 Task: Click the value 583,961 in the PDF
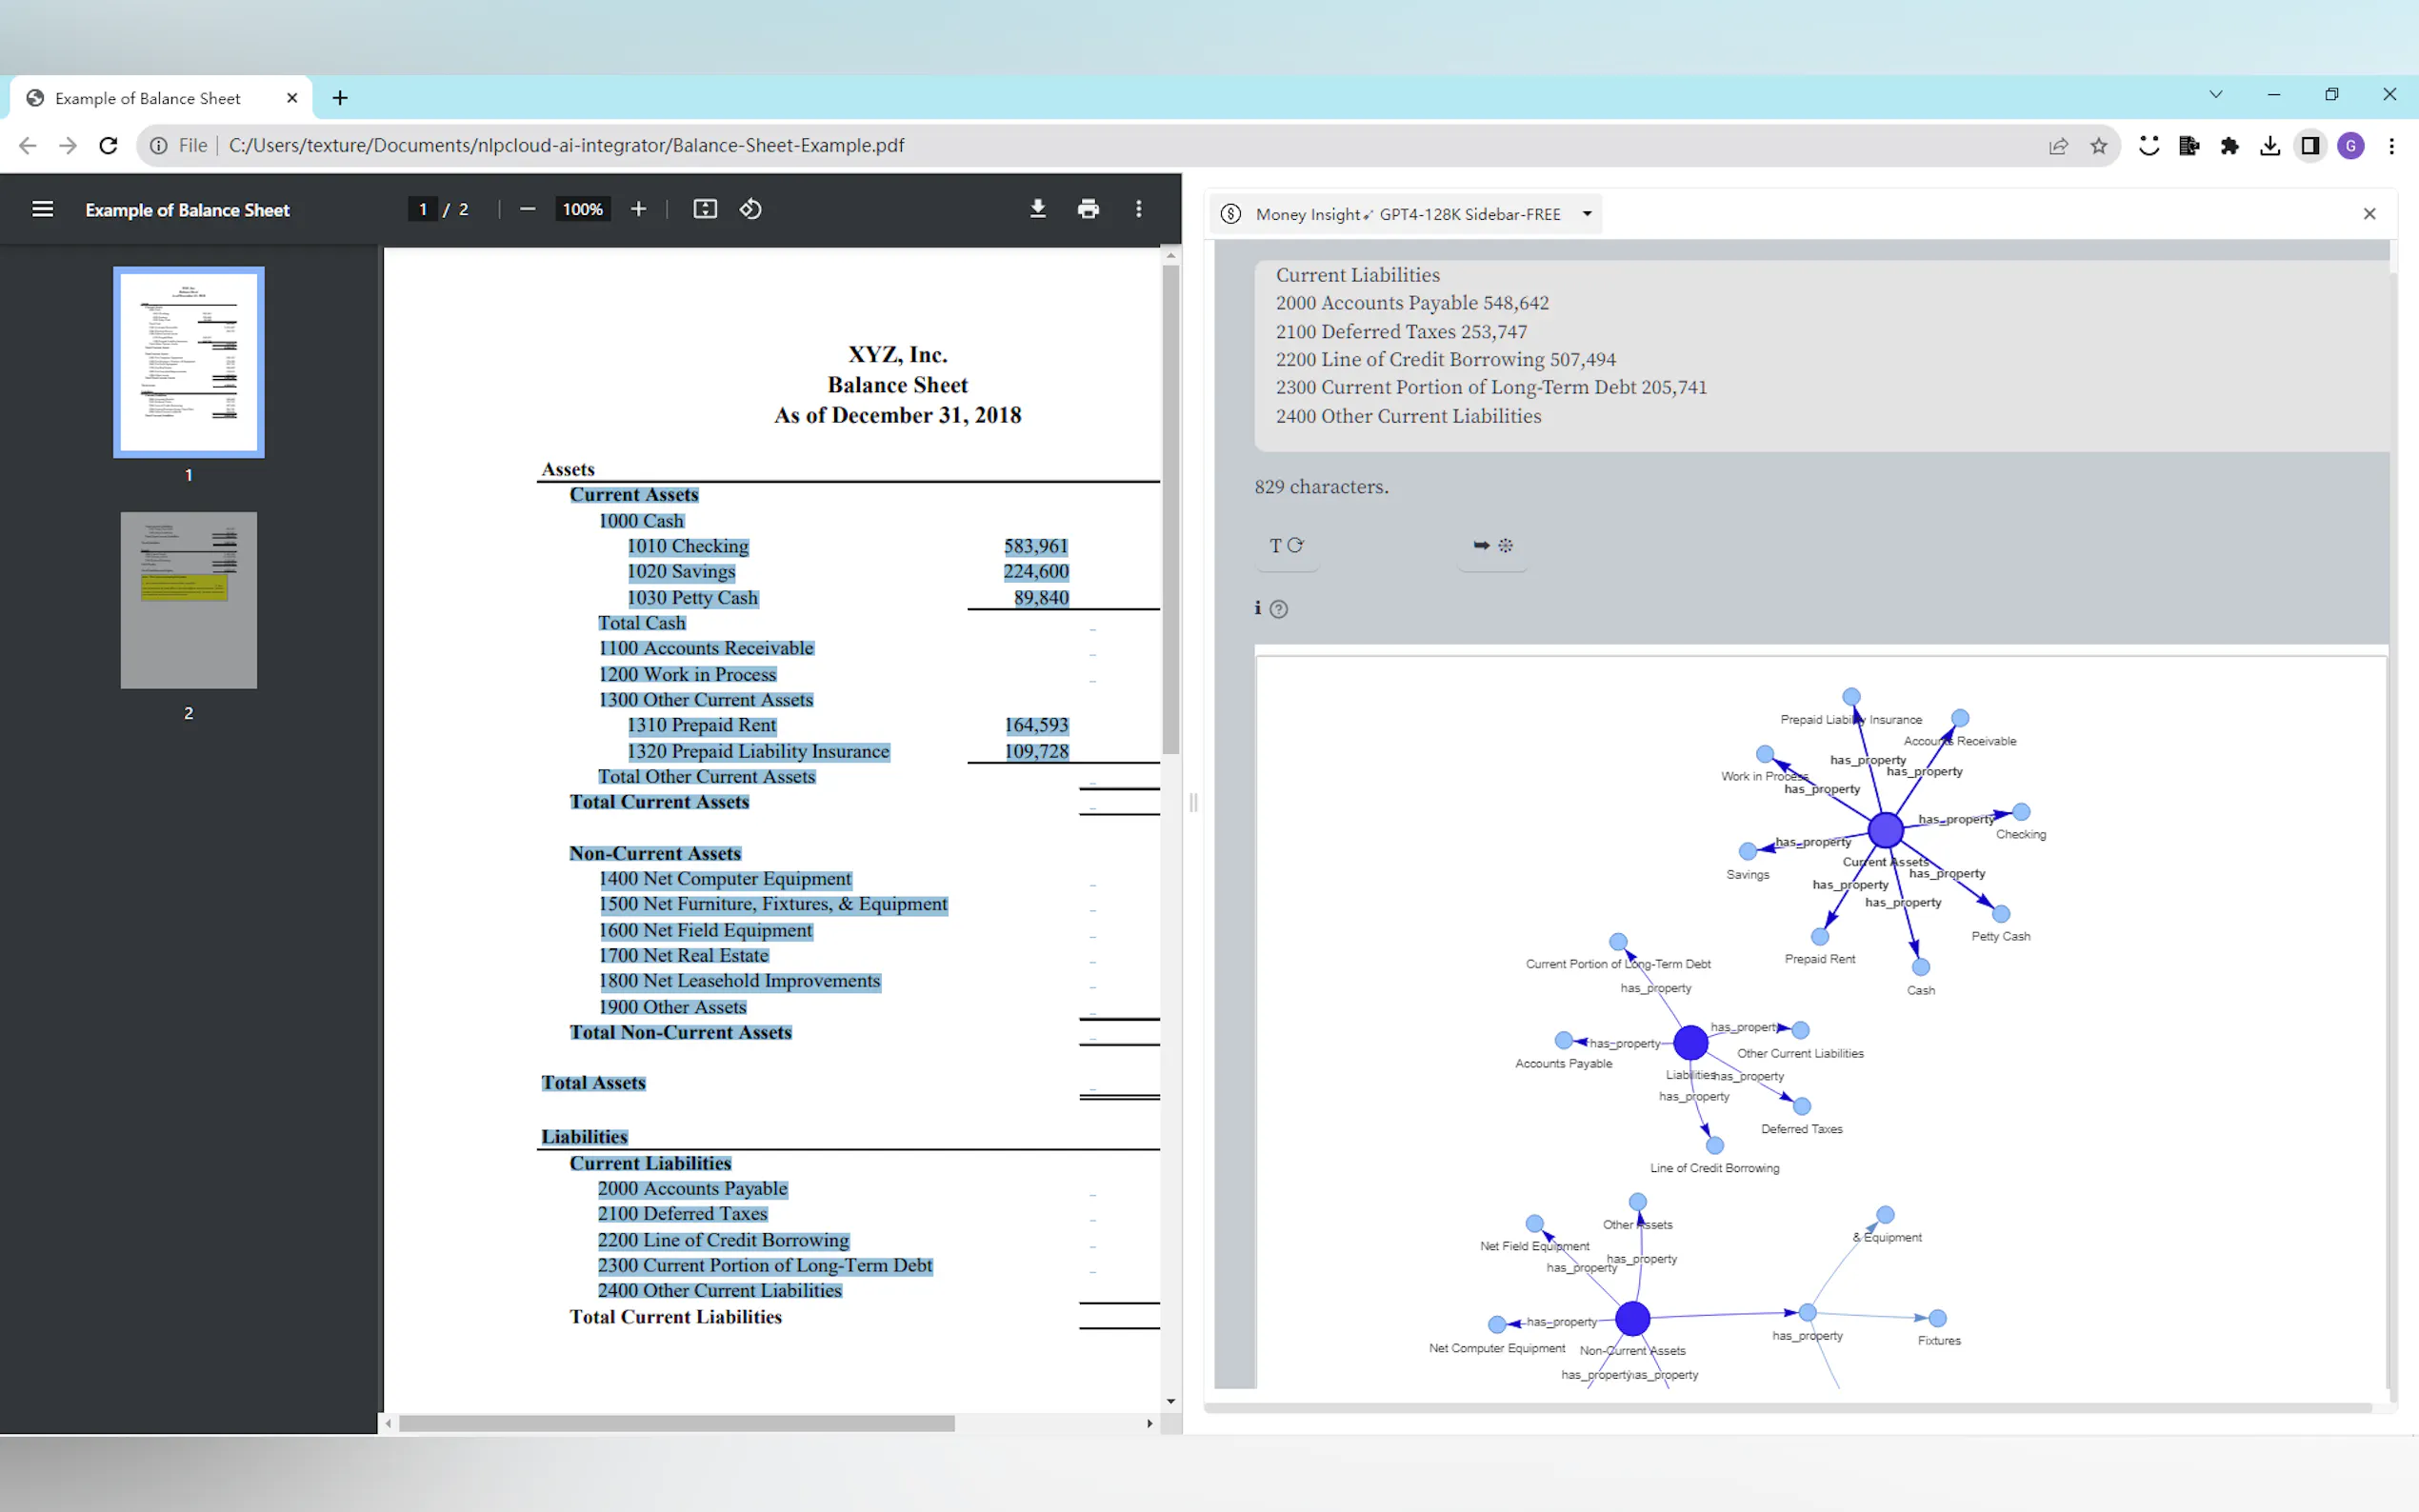1036,546
